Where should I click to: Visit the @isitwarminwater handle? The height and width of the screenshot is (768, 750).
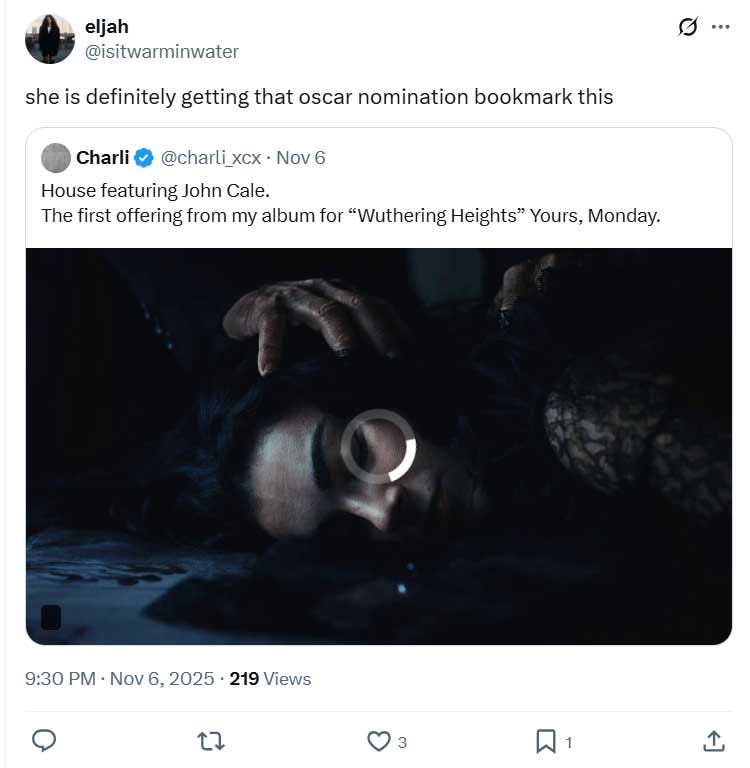pyautogui.click(x=162, y=50)
